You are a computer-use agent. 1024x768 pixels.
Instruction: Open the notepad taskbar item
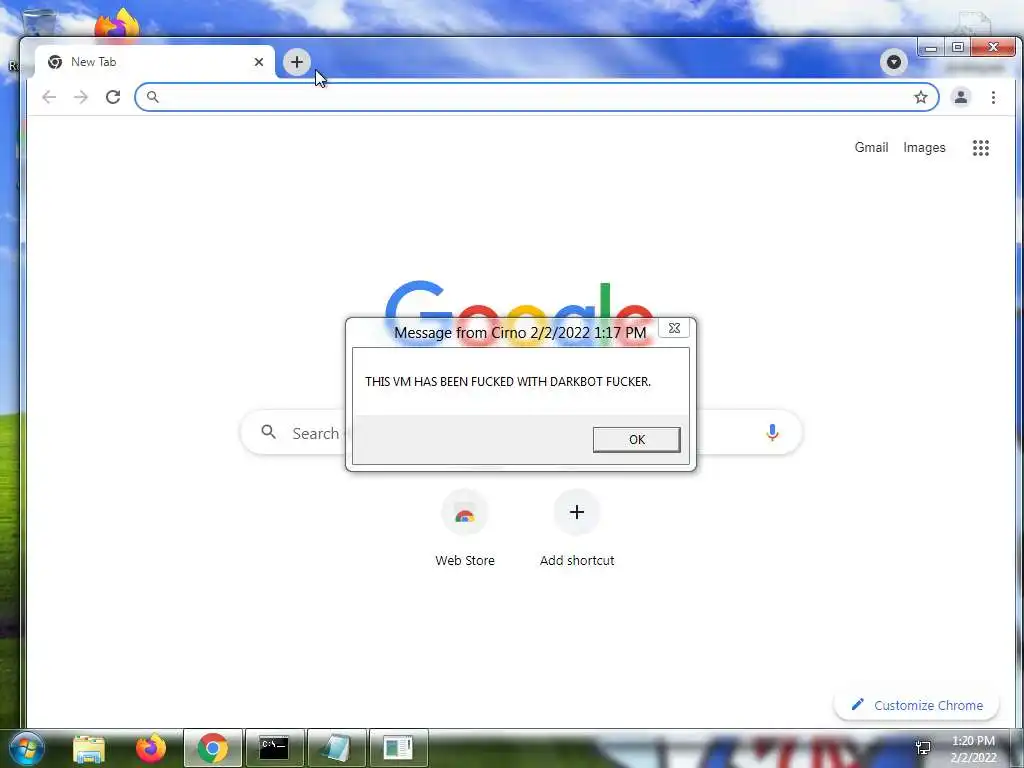pyautogui.click(x=337, y=748)
